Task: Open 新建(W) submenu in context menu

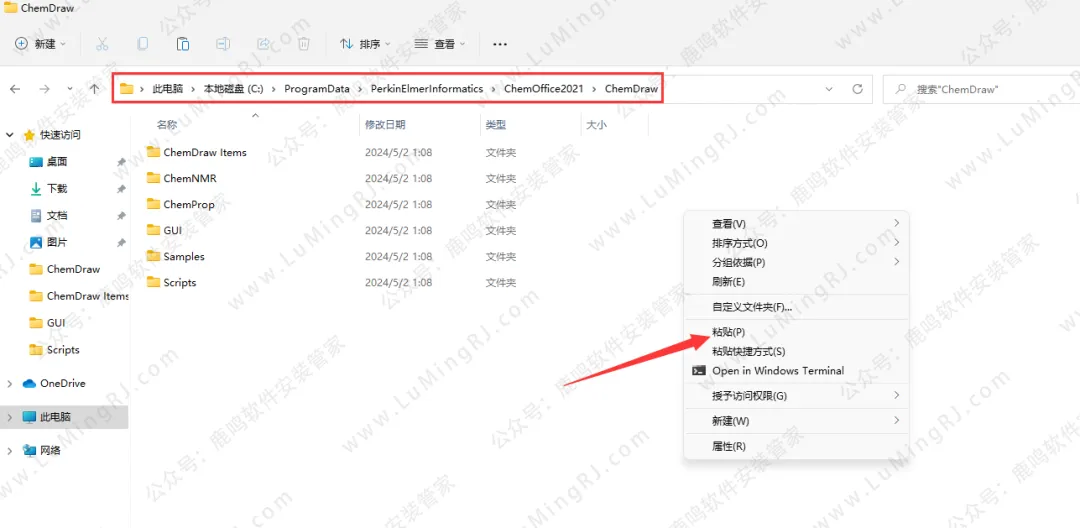Action: [796, 421]
